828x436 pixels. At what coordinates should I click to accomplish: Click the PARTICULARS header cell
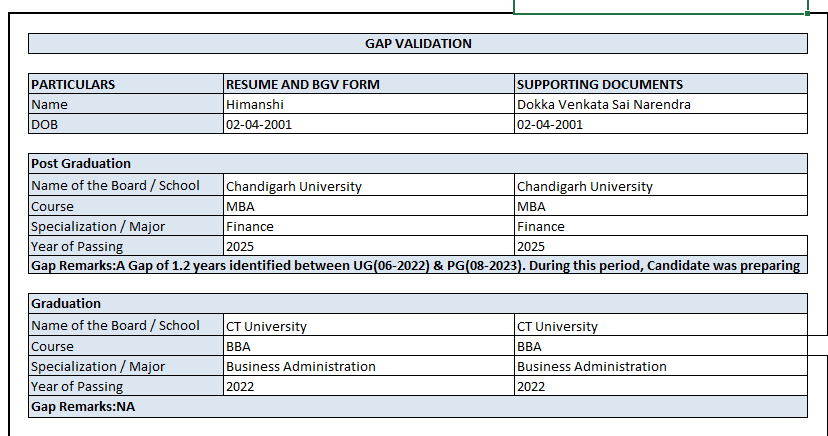[x=126, y=84]
